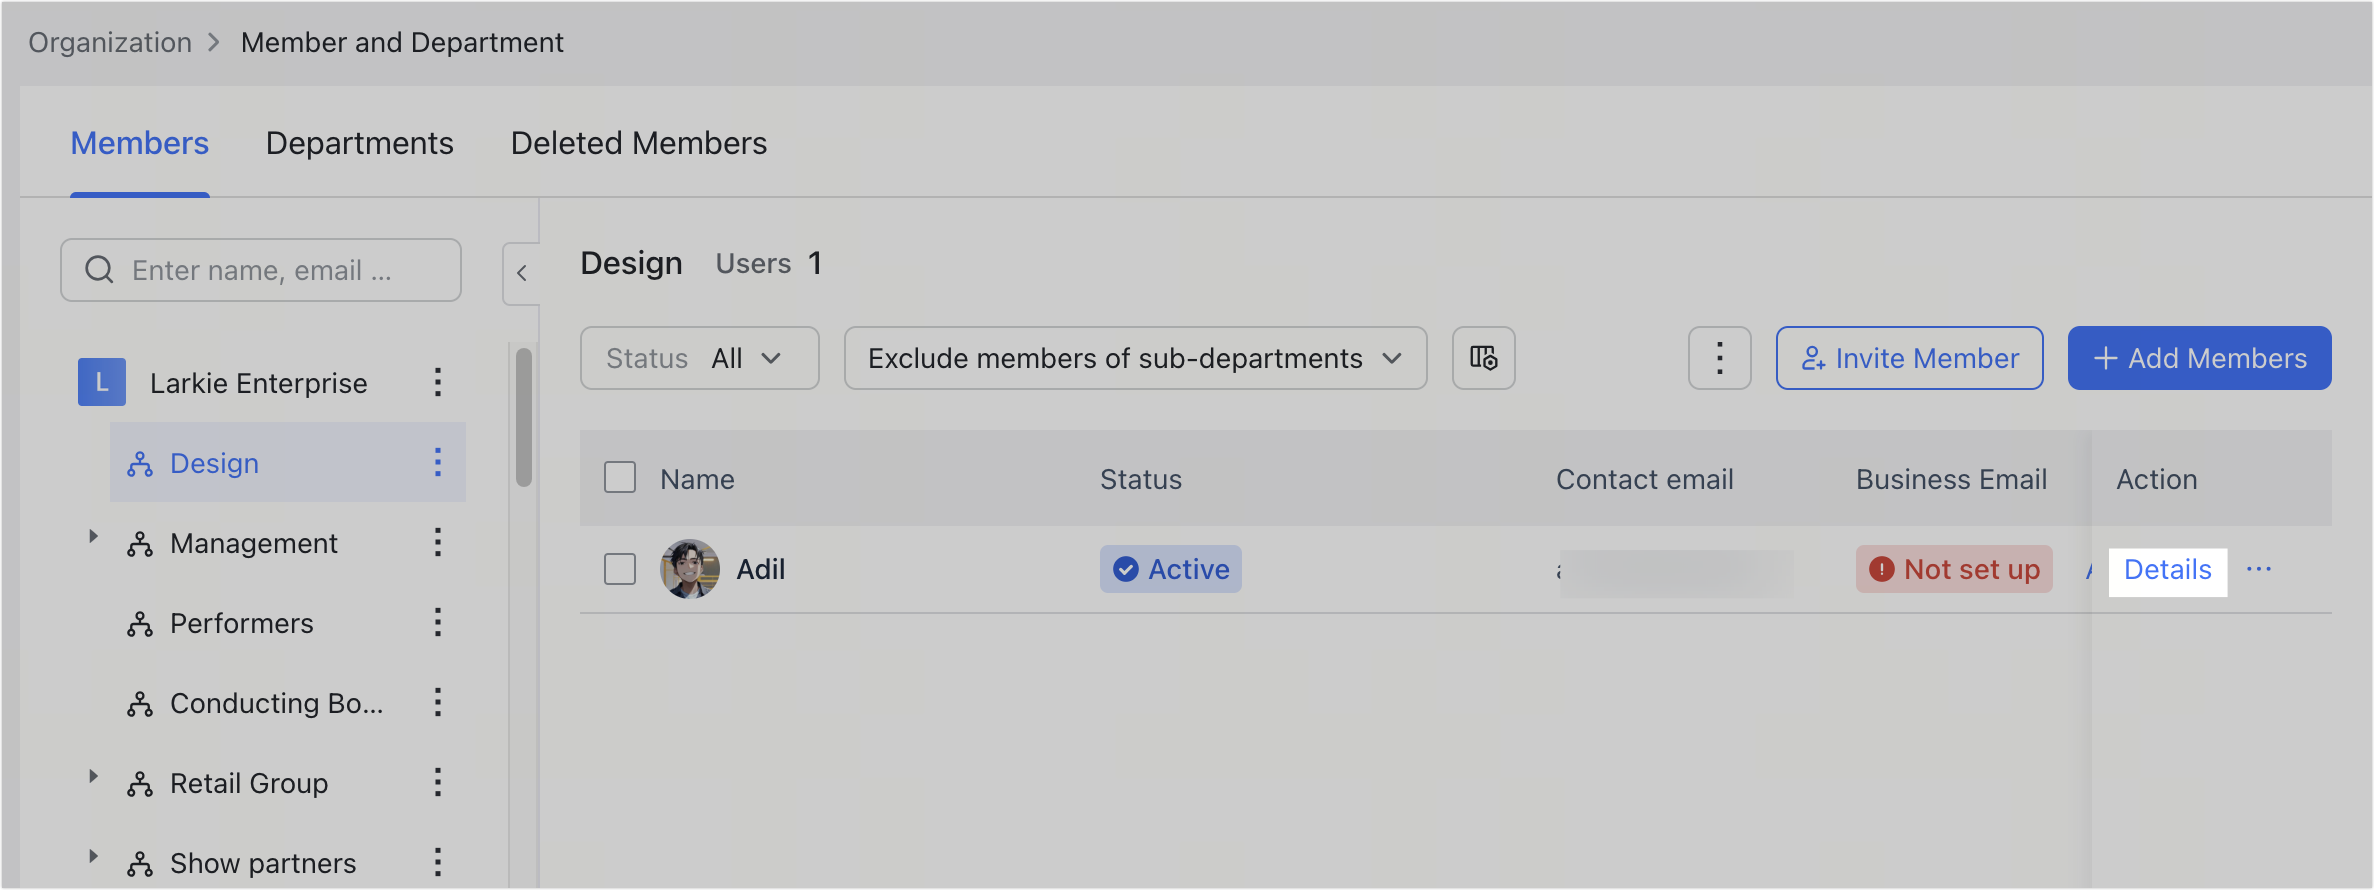Open Conducting Bo... department options menu
The height and width of the screenshot is (890, 2374).
pos(438,702)
